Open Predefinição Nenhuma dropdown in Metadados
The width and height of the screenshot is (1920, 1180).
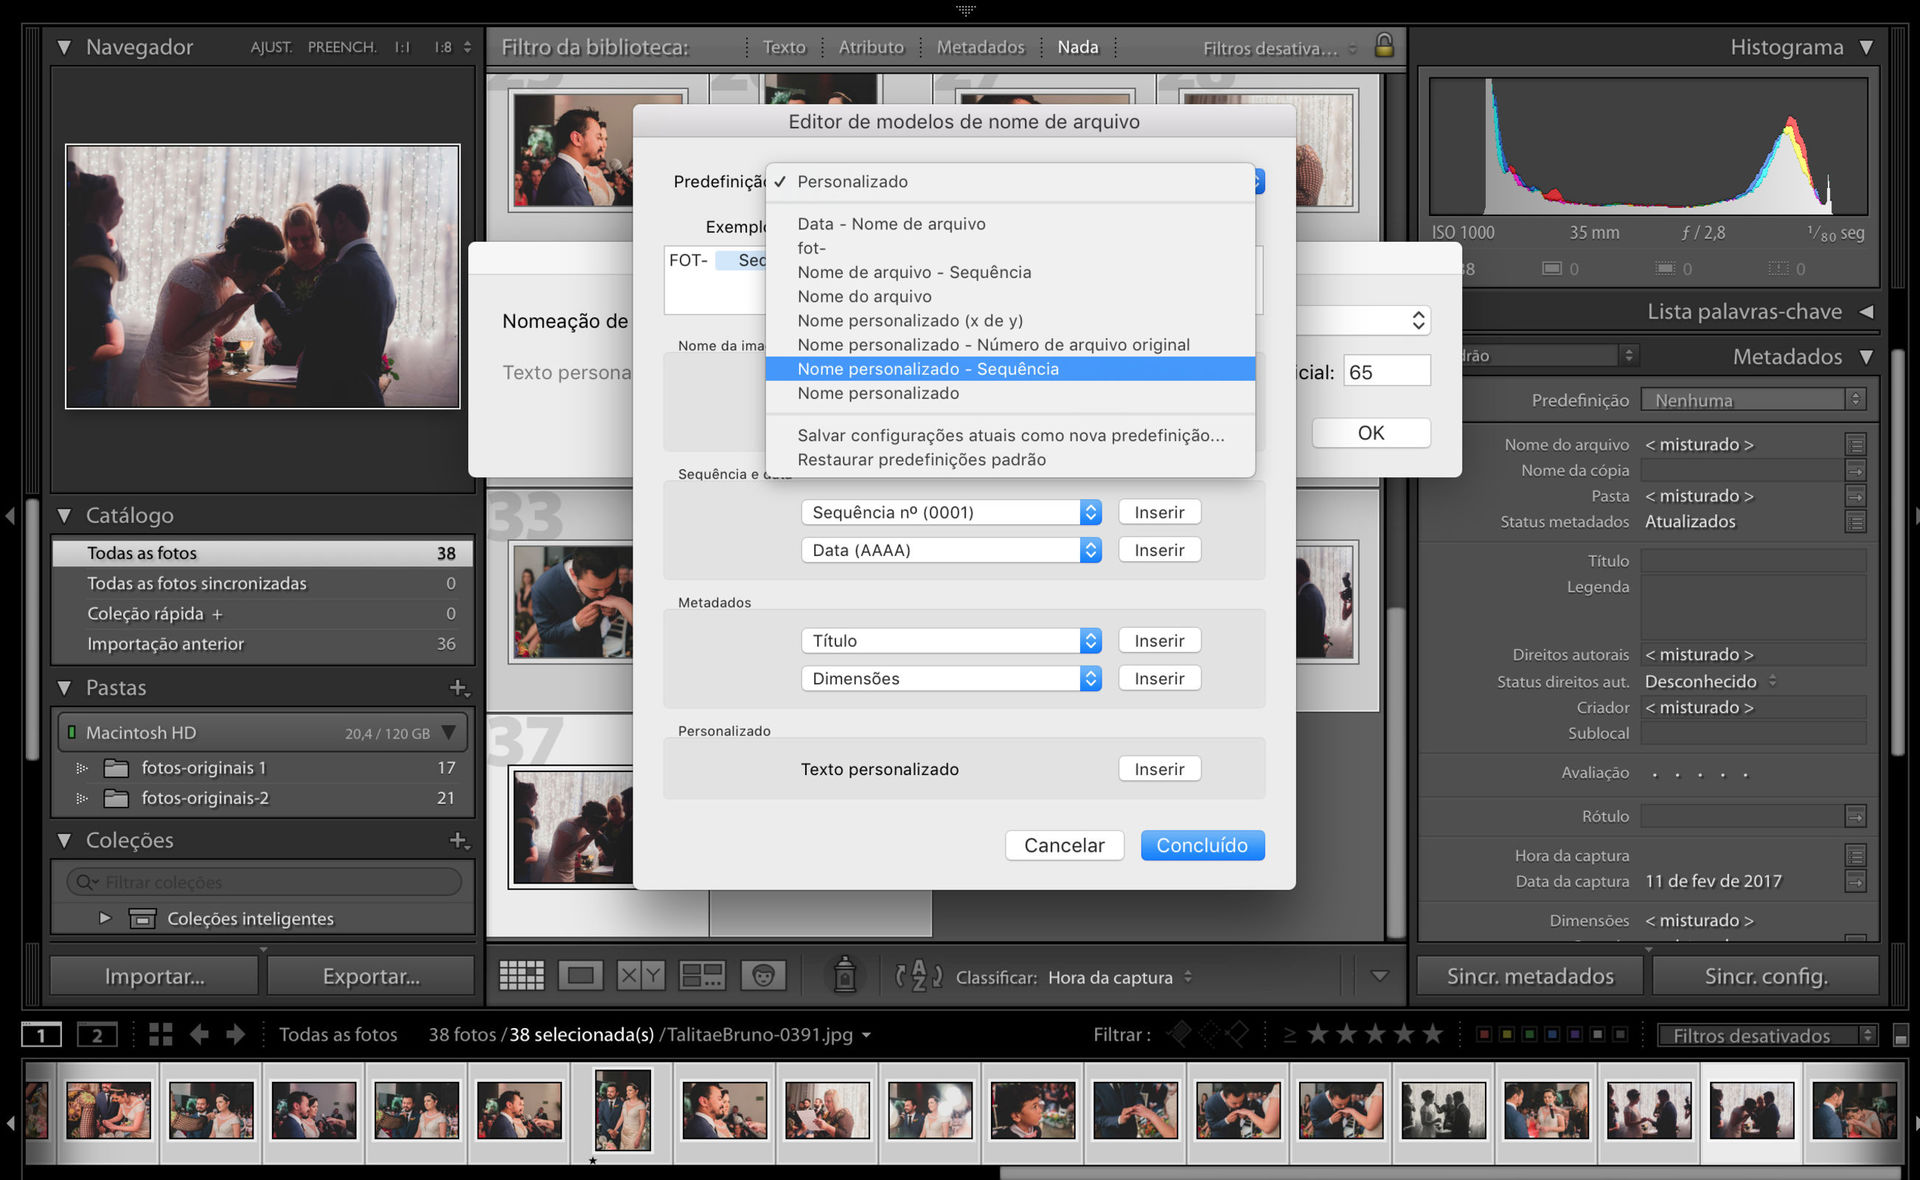coord(1753,400)
